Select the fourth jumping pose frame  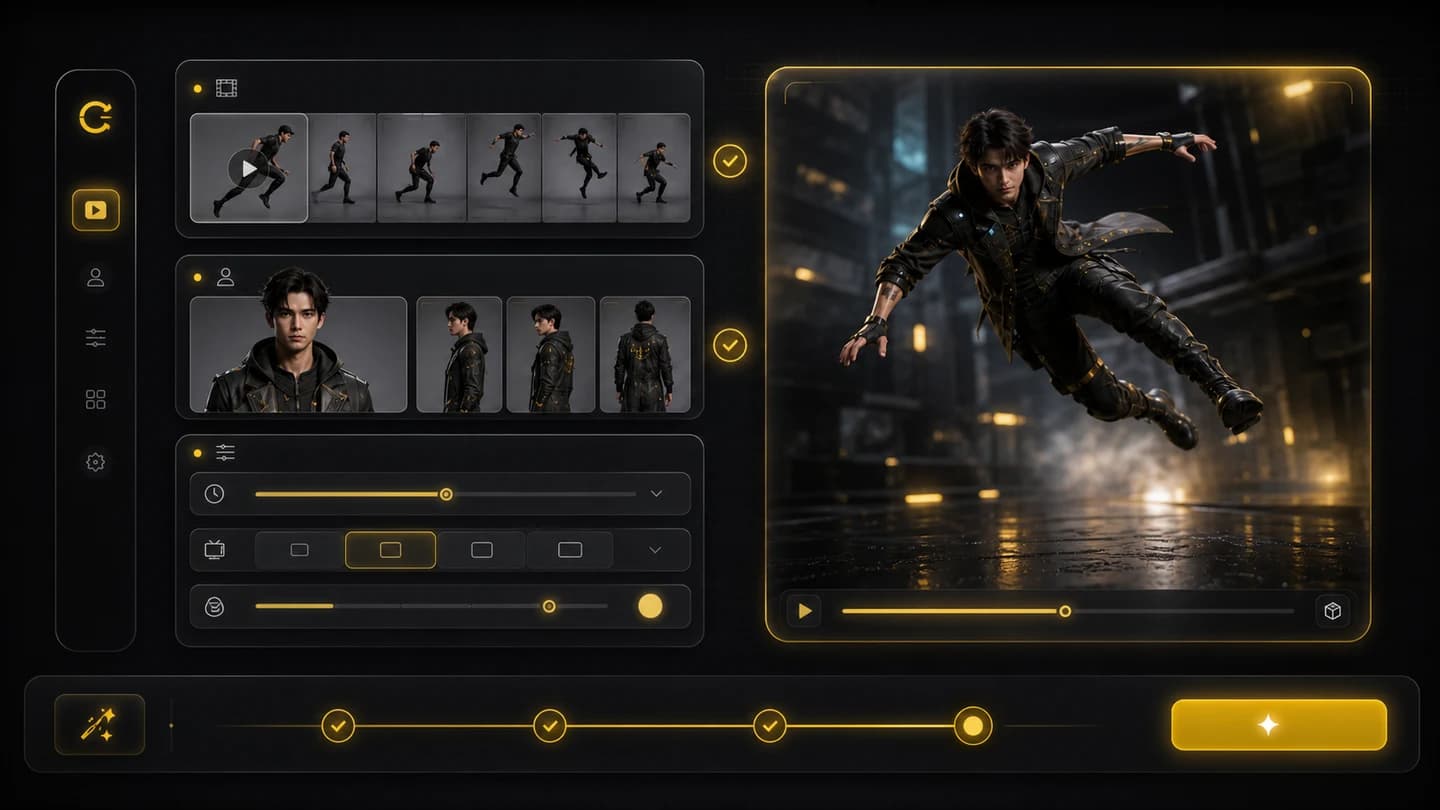pyautogui.click(x=504, y=168)
